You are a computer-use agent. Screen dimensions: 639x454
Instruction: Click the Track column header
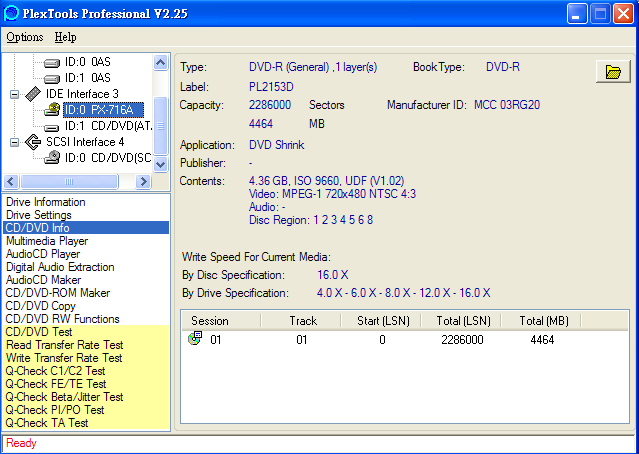301,321
